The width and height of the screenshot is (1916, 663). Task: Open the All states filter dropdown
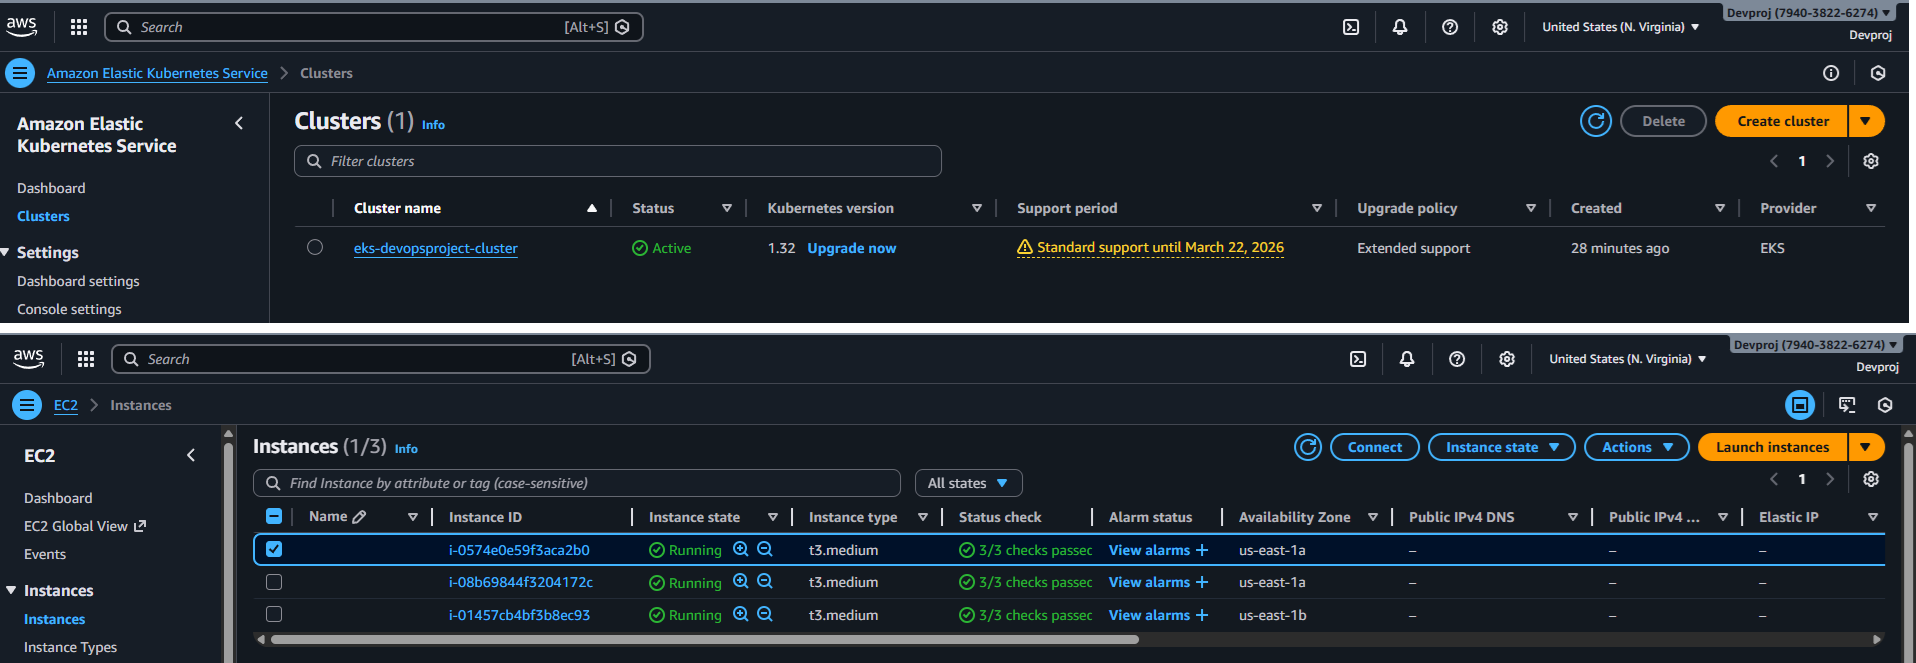(967, 483)
